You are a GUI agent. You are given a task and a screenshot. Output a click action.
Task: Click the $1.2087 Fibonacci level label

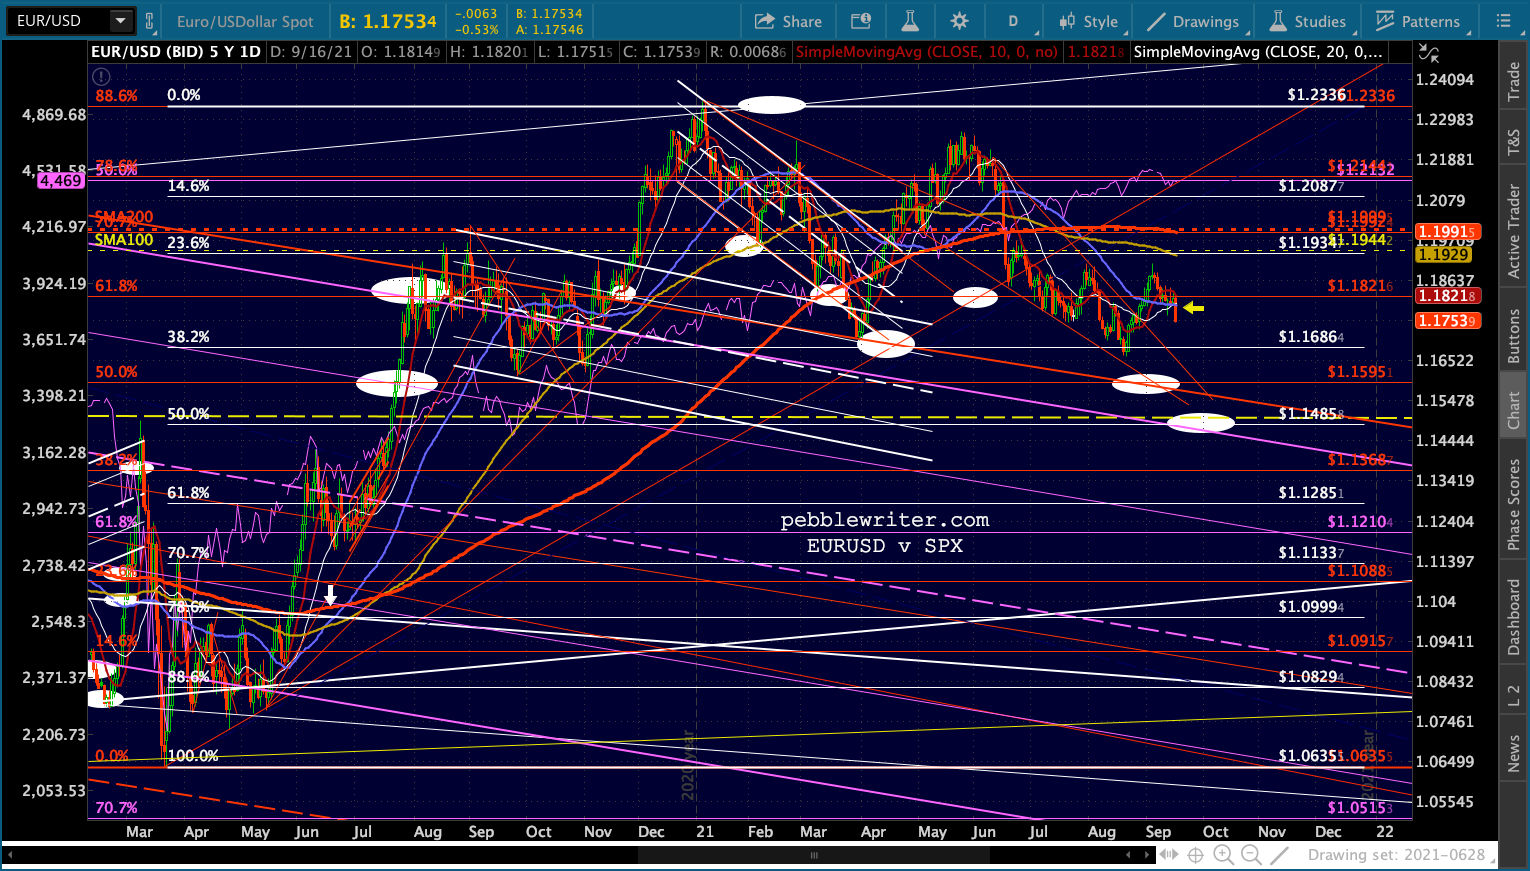click(1311, 186)
